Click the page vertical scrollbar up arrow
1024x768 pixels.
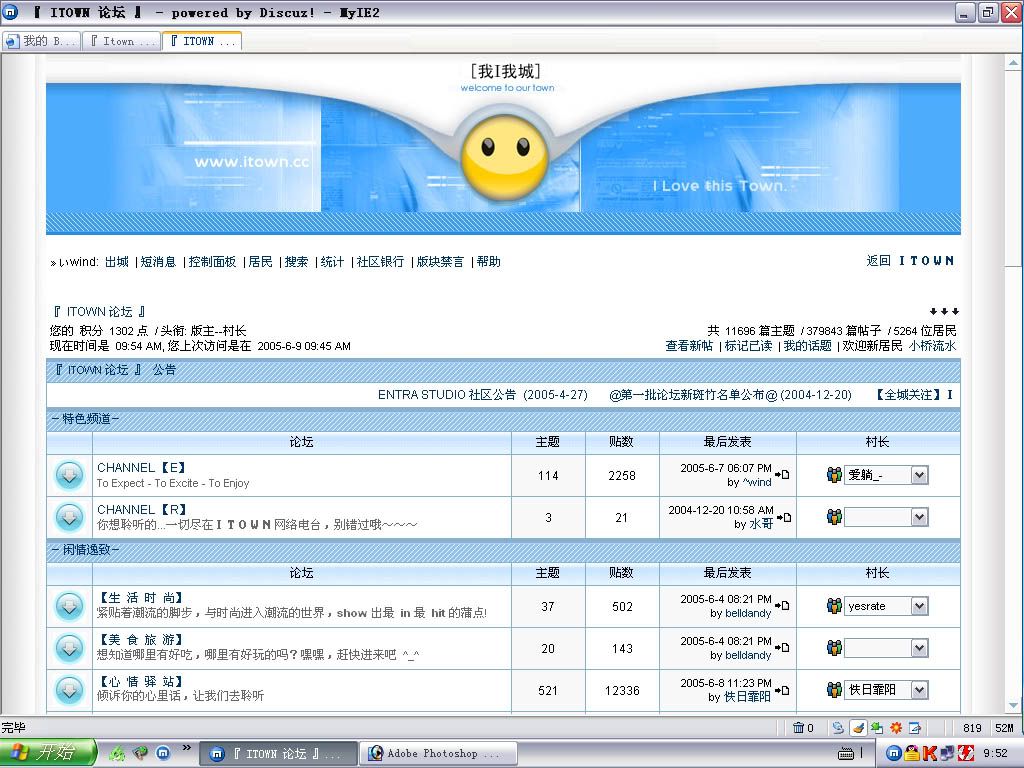(1013, 63)
